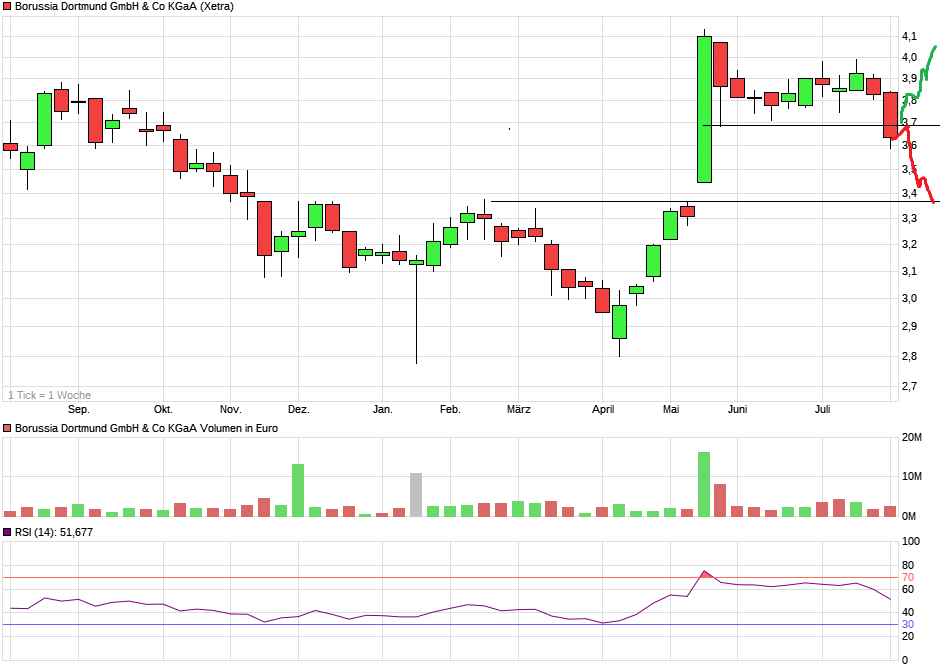Select the 'Mai' month label
This screenshot has height=670, width=940.
[x=671, y=409]
